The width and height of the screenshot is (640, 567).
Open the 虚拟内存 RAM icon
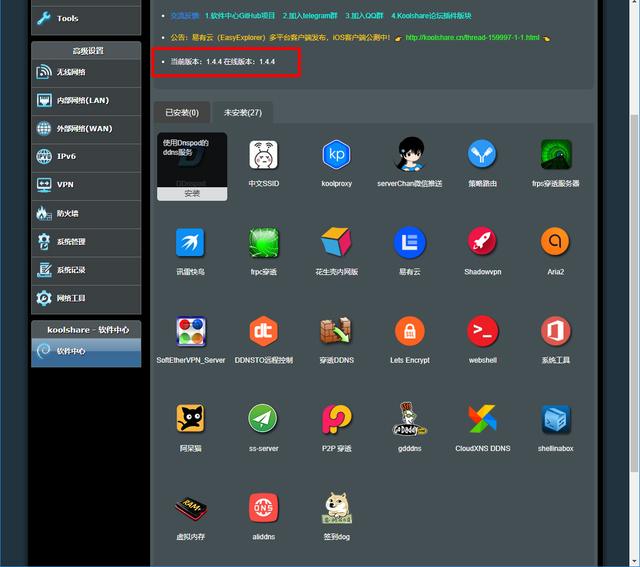(x=191, y=508)
